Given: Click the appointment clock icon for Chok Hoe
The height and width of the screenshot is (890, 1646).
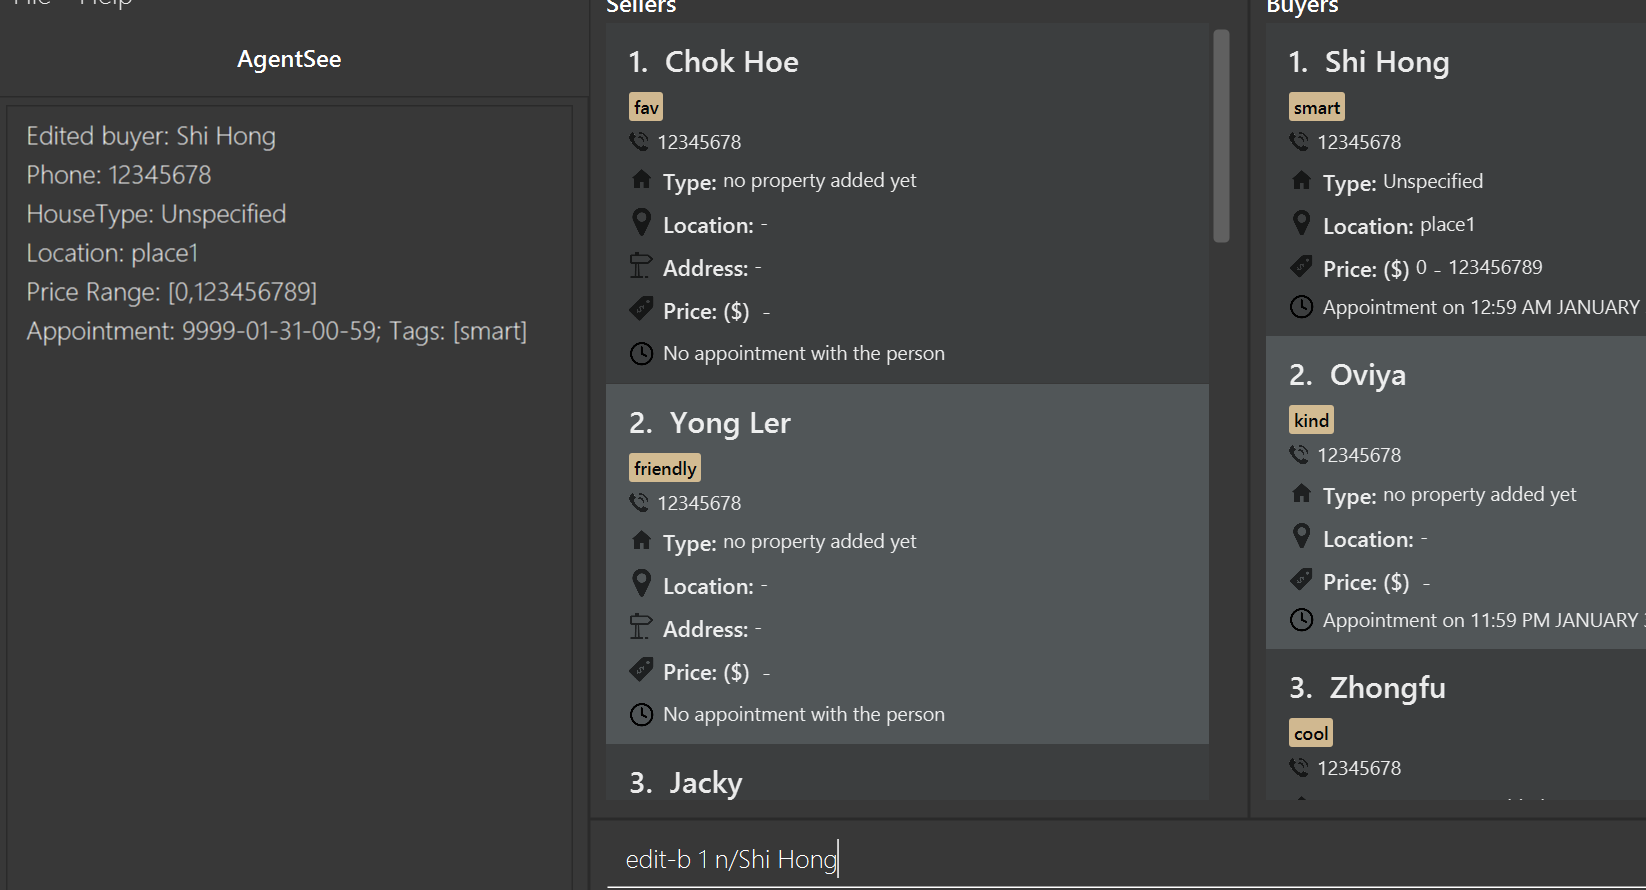Looking at the screenshot, I should click(x=641, y=353).
